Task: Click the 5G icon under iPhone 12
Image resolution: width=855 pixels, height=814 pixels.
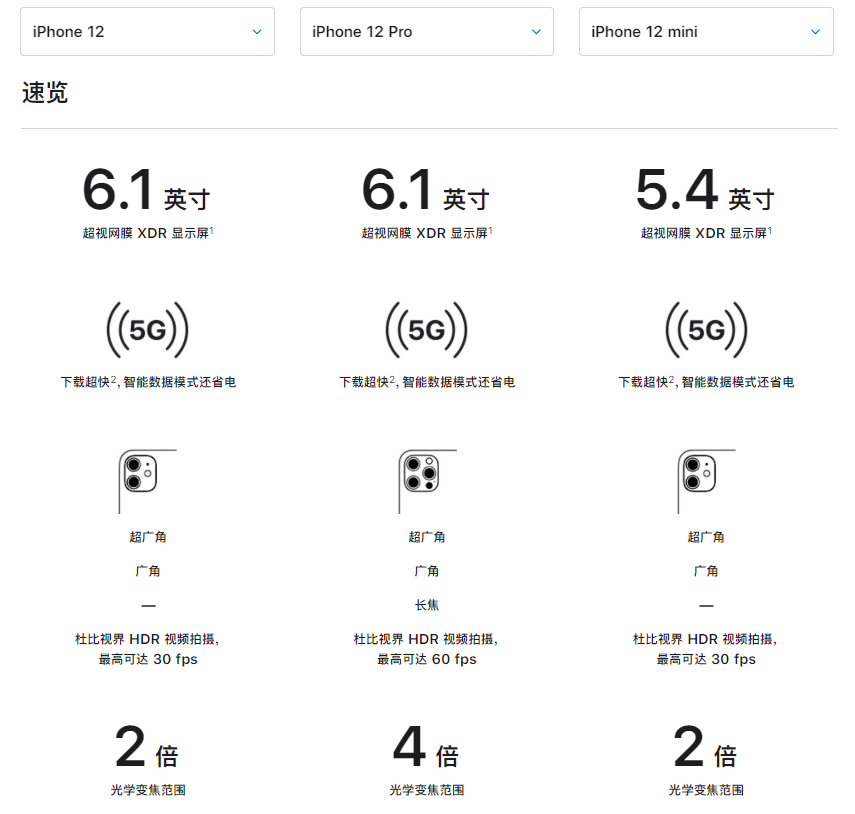Action: [x=147, y=330]
